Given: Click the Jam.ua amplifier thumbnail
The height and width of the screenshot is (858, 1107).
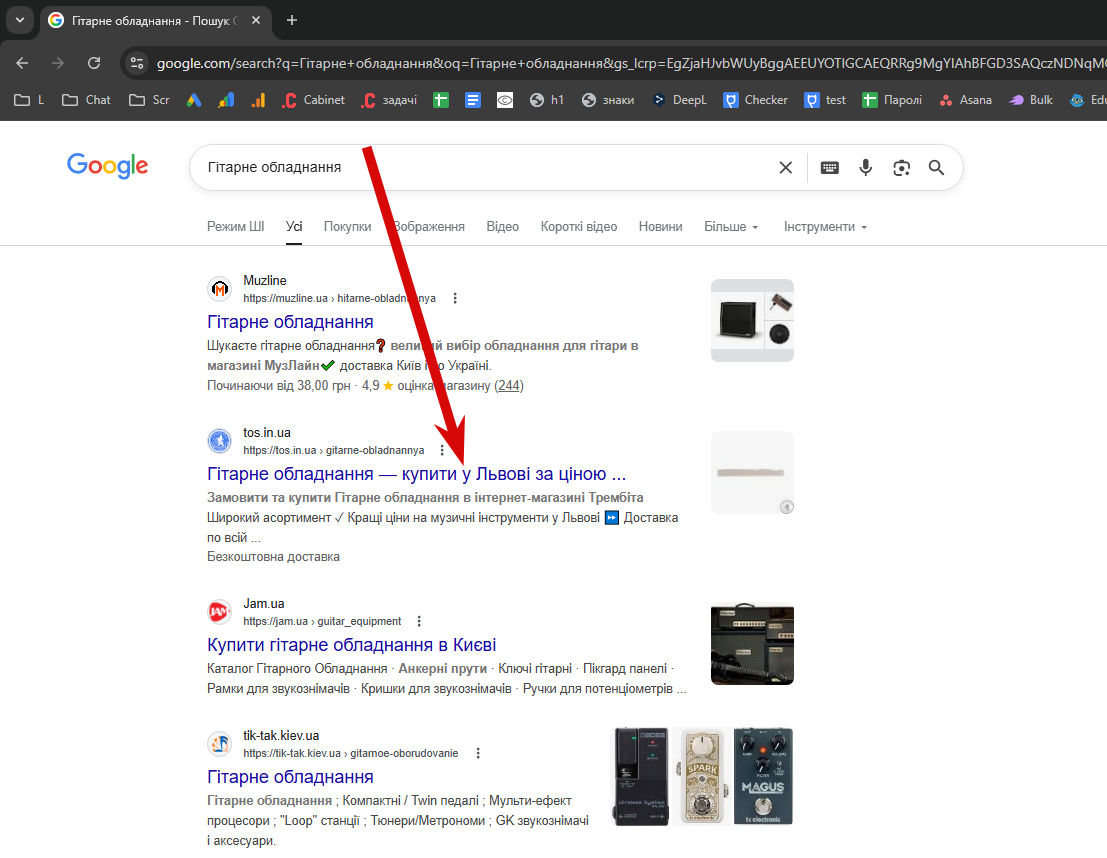Looking at the screenshot, I should [x=752, y=643].
